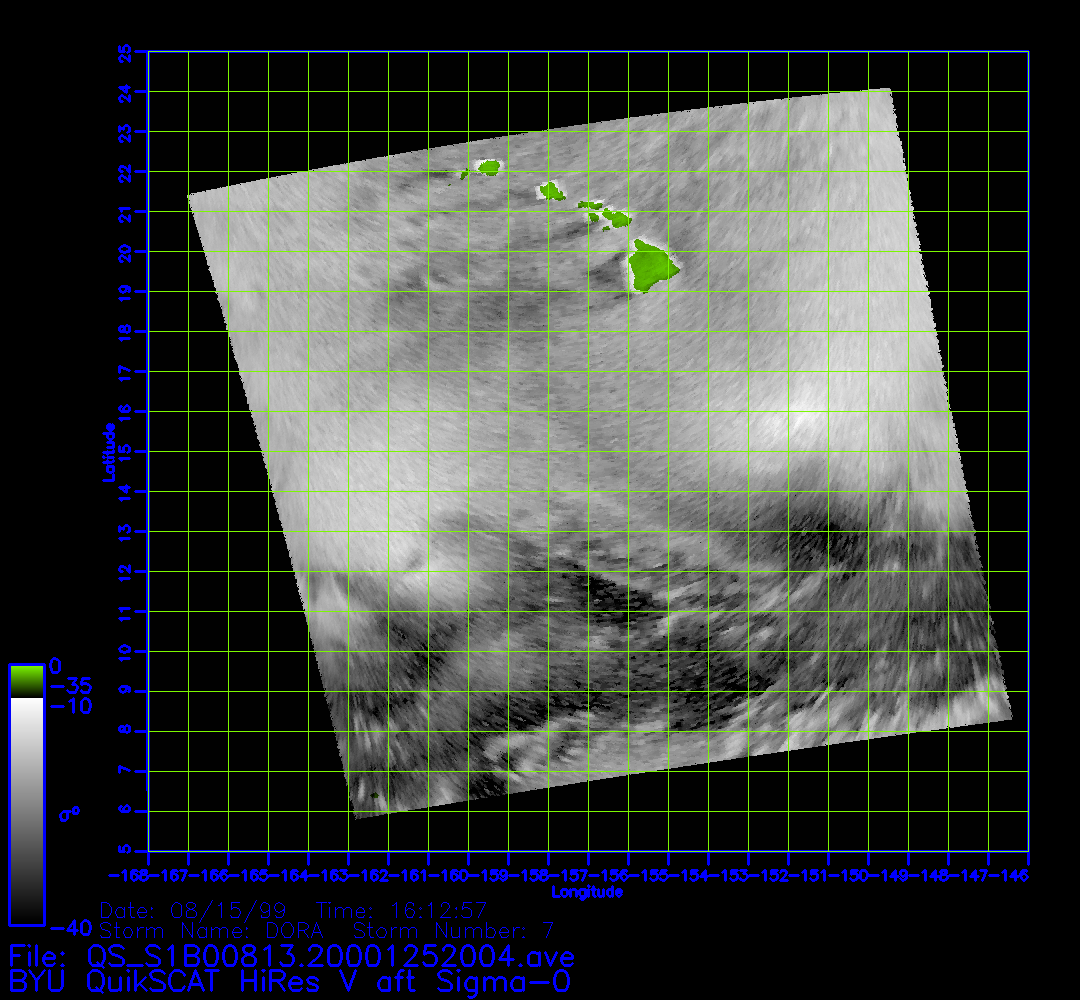This screenshot has width=1080, height=1000.
Task: Click the Big Island of Hawaii
Action: click(651, 265)
